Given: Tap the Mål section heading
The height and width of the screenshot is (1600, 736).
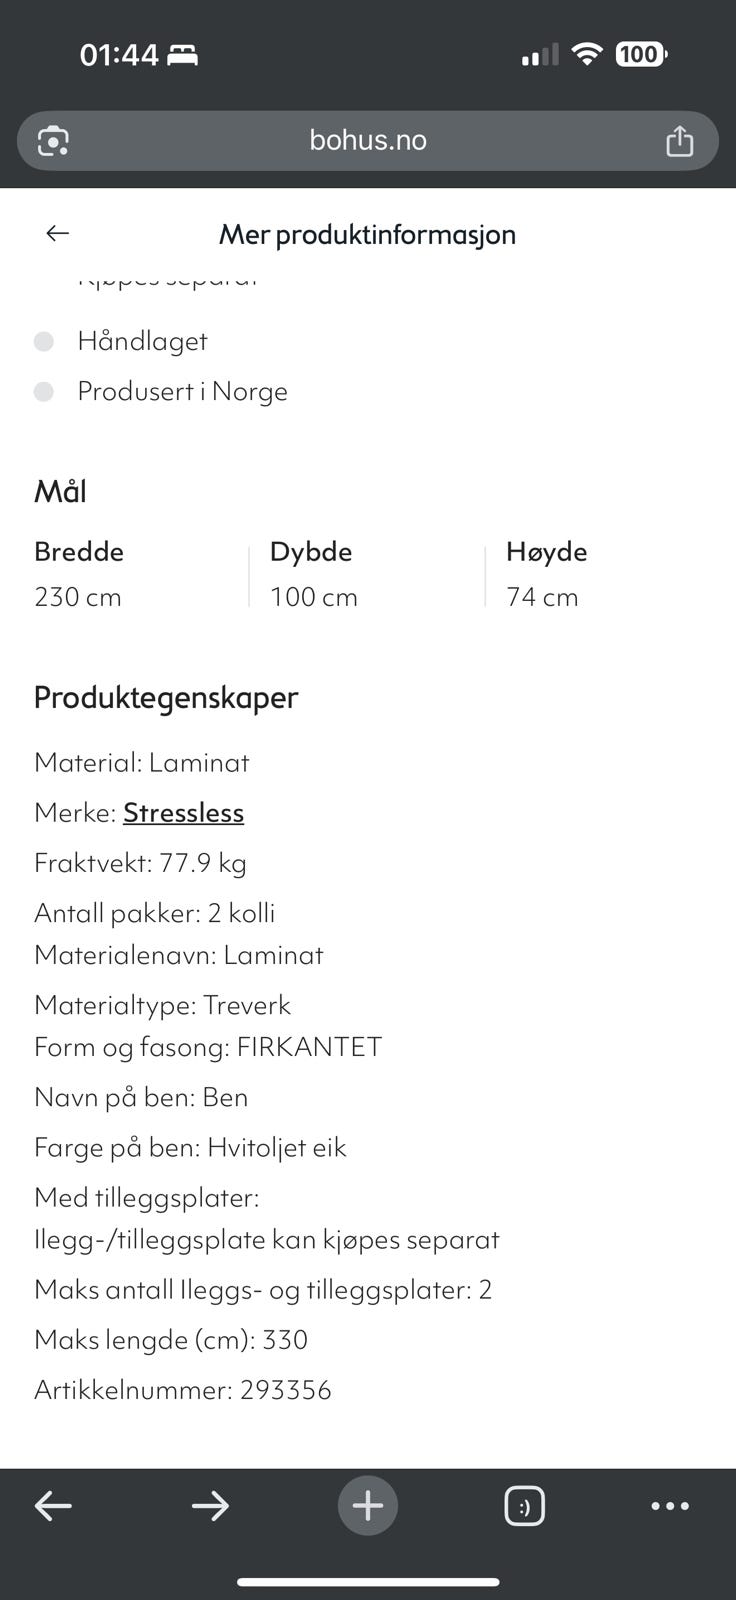Looking at the screenshot, I should pos(61,491).
